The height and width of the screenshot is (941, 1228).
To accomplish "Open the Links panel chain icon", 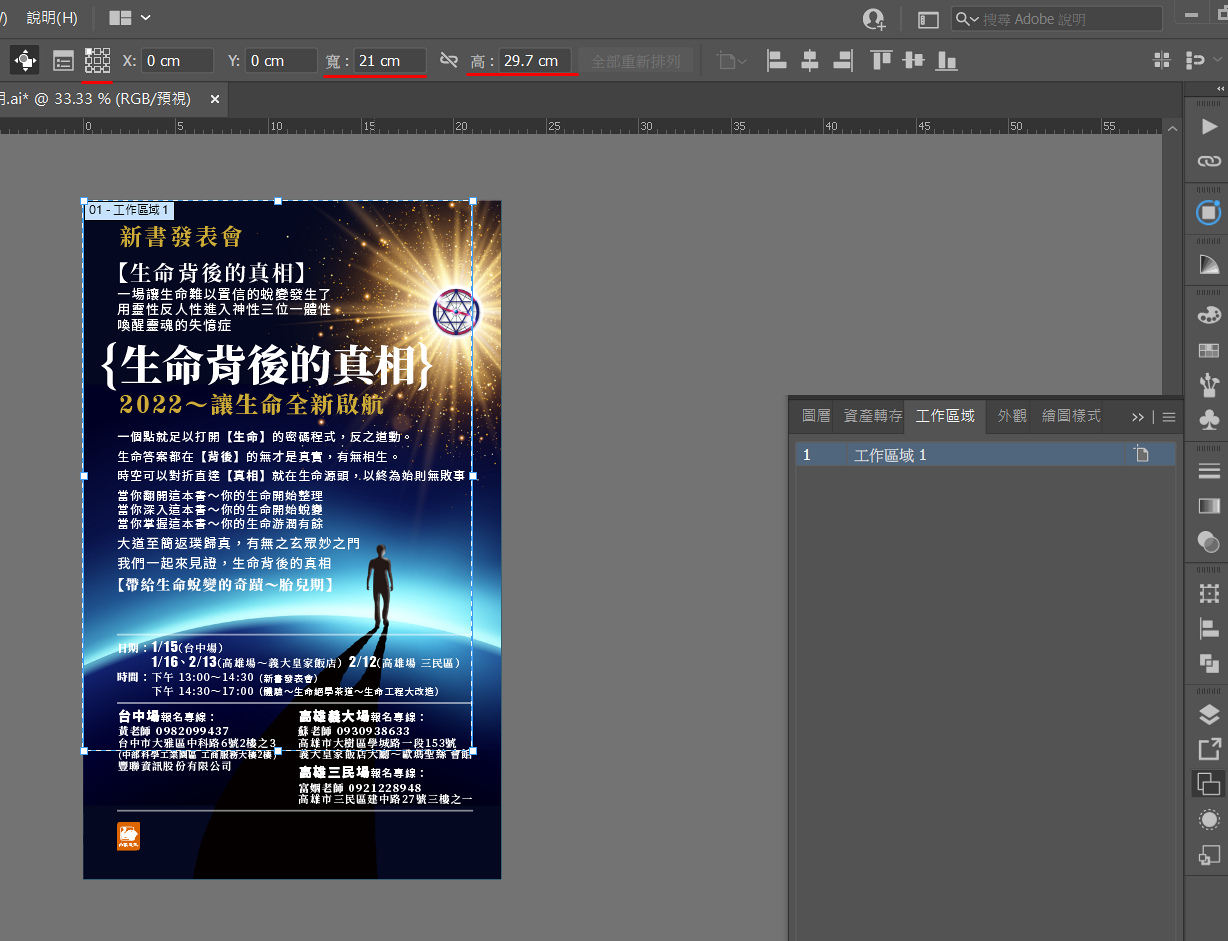I will (x=1209, y=161).
